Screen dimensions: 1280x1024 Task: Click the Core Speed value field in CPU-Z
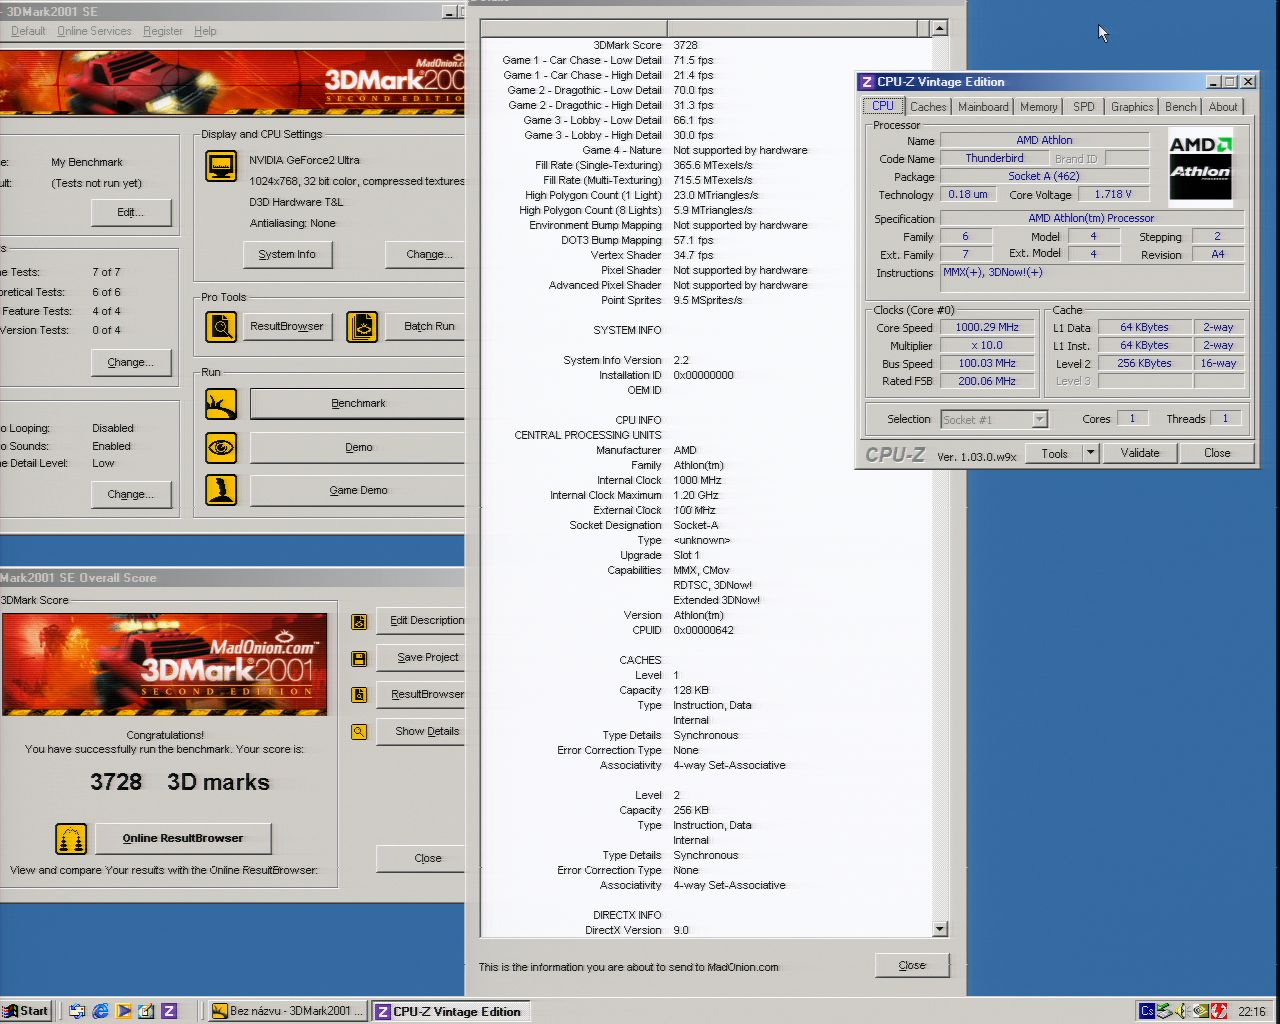[987, 327]
